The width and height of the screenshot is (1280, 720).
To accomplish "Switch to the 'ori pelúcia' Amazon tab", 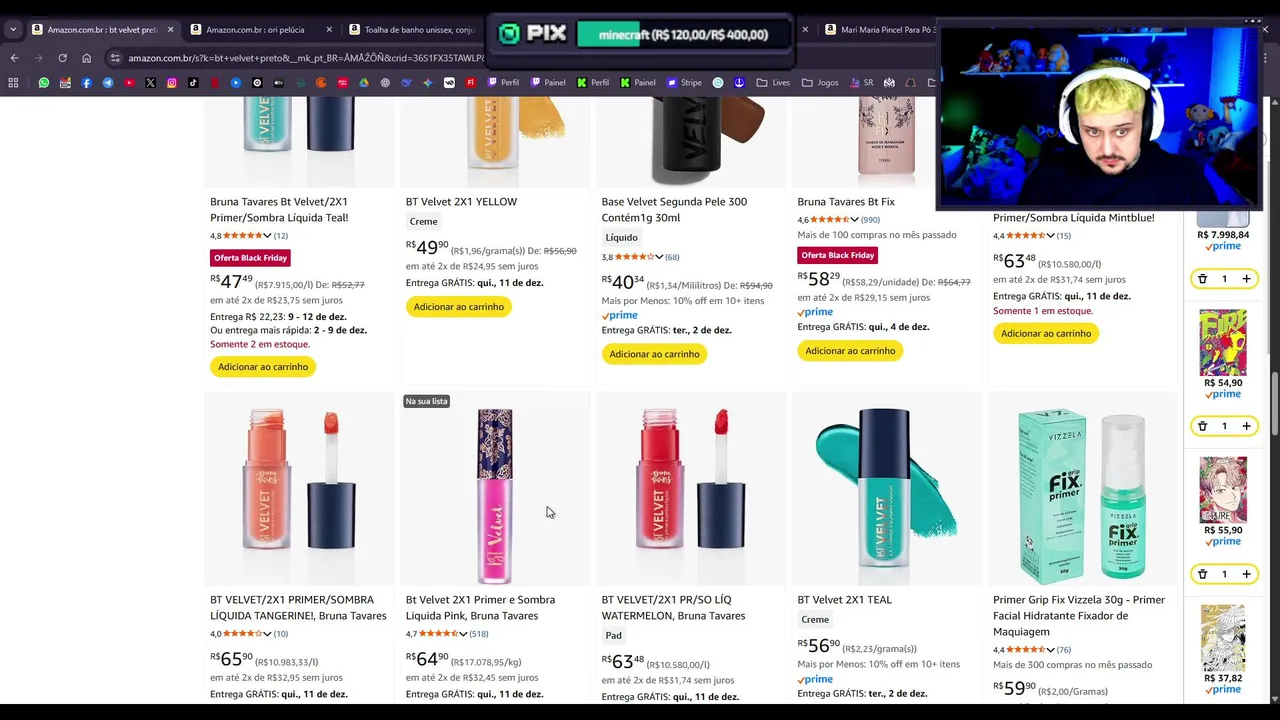I will tap(256, 30).
